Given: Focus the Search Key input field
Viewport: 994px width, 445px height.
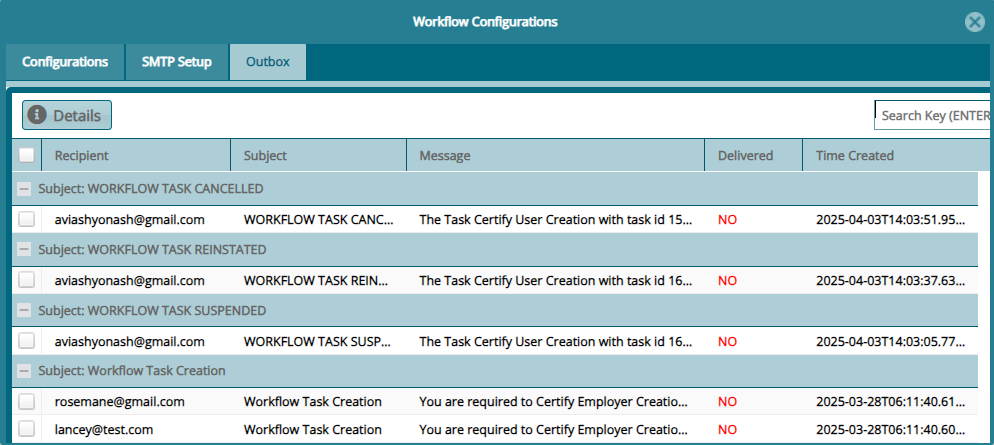Looking at the screenshot, I should coord(932,115).
